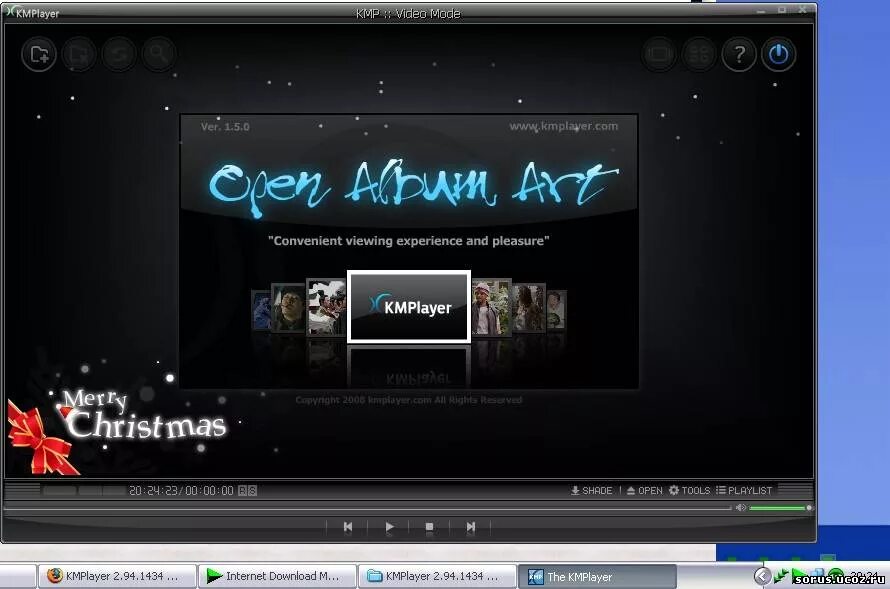Viewport: 890px width, 589px height.
Task: Stop playback with the stop button
Action: pyautogui.click(x=430, y=527)
